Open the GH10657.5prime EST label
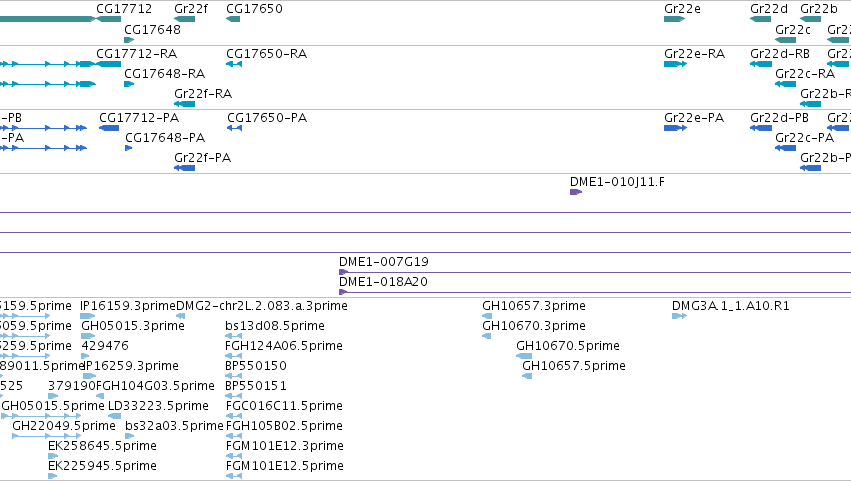The image size is (851, 481). coord(574,366)
